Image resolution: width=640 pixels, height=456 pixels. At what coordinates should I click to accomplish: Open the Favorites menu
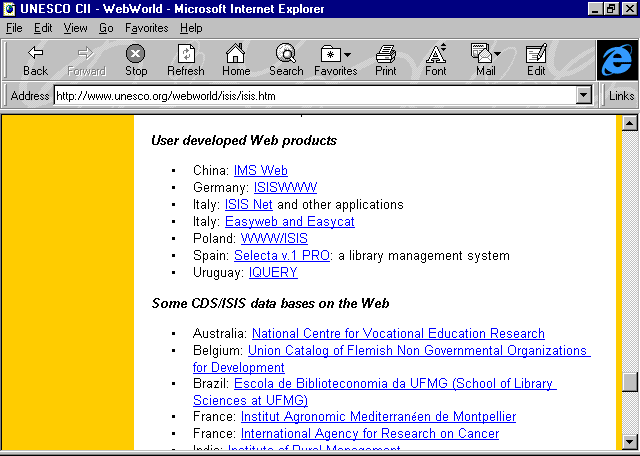click(147, 28)
